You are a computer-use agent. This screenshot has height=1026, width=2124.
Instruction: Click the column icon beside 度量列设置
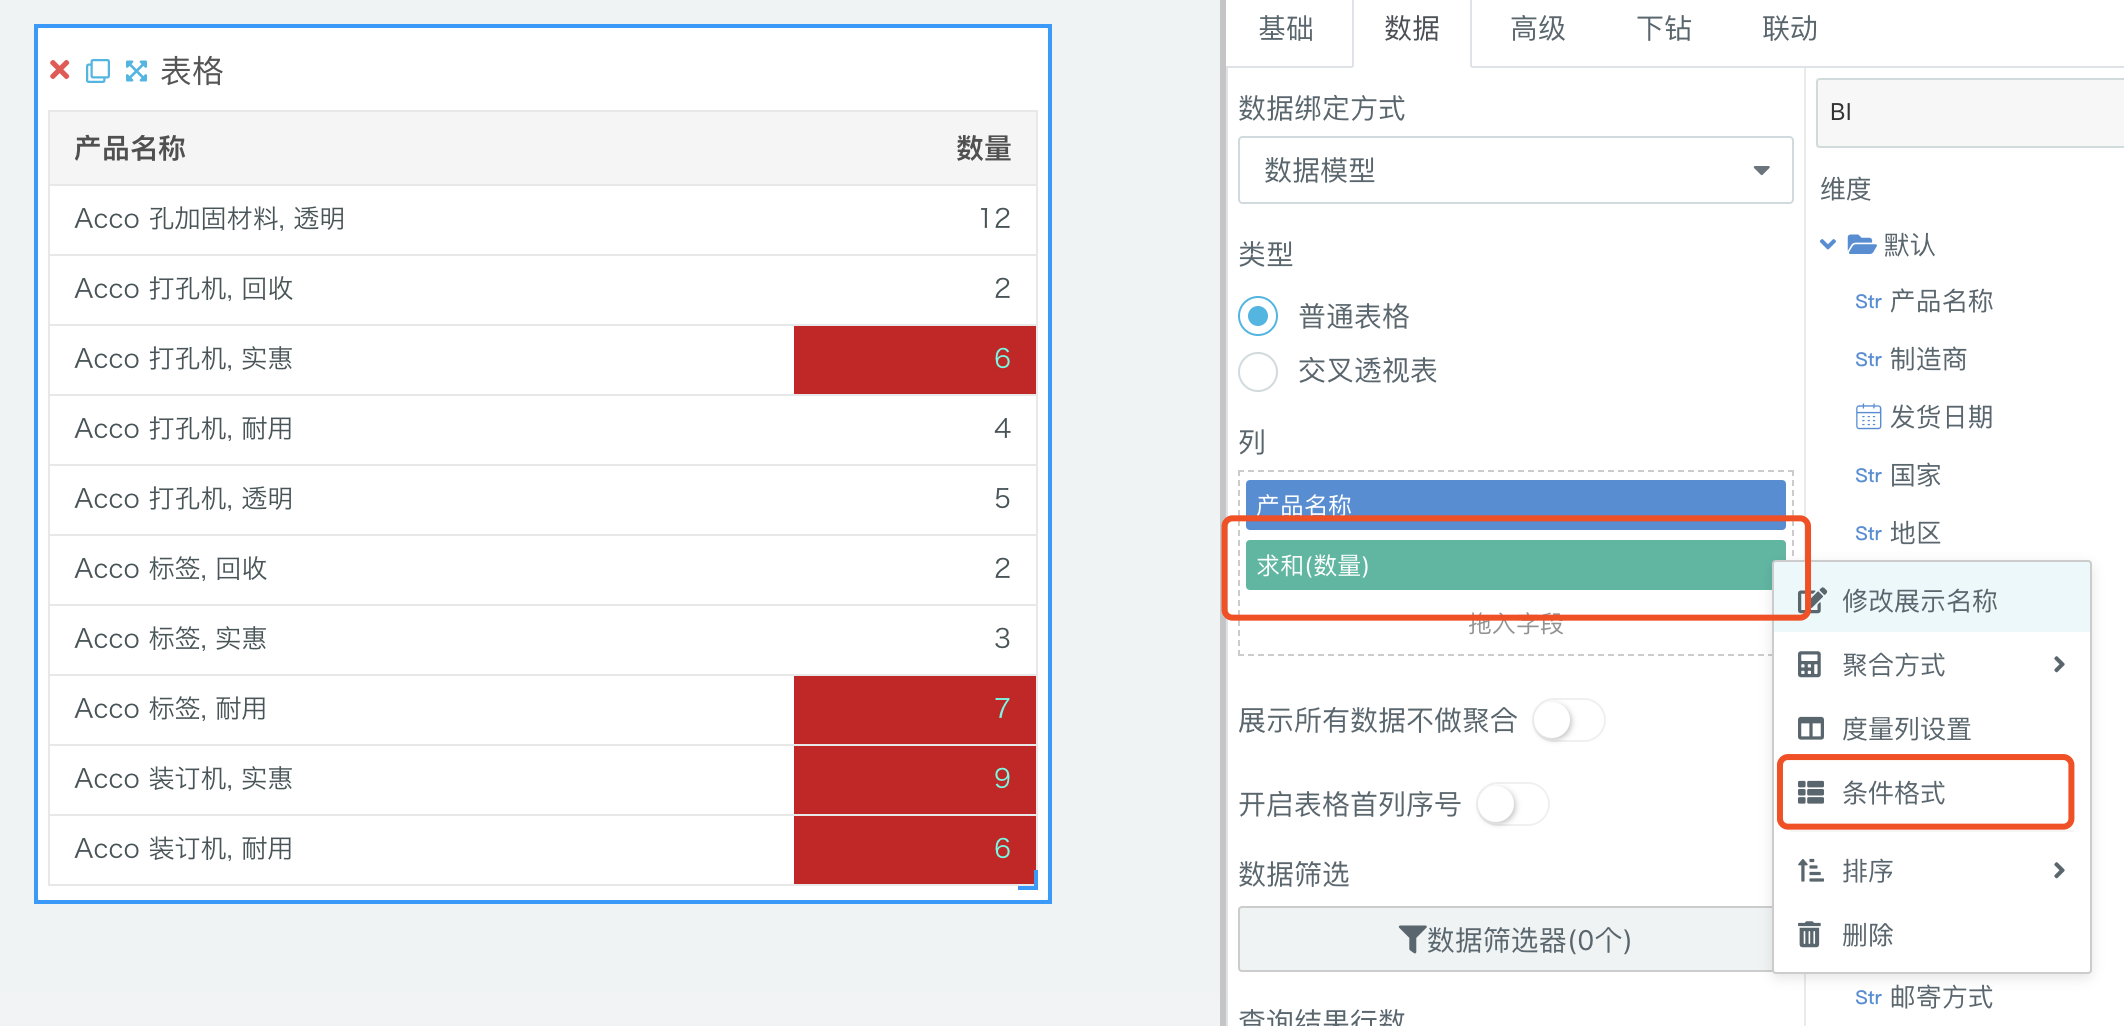(x=1810, y=729)
